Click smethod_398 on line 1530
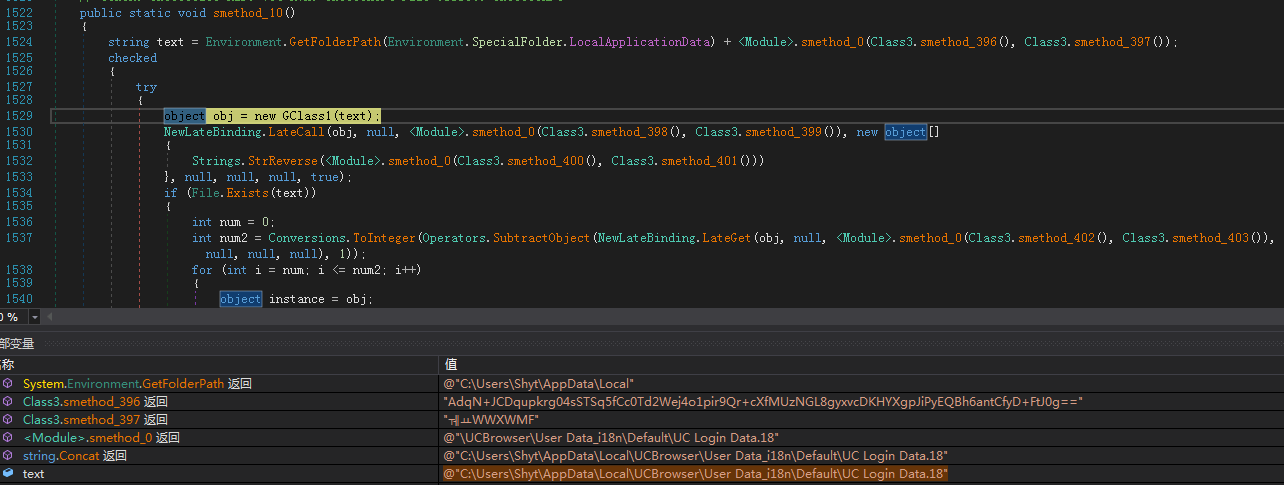This screenshot has width=1284, height=485. (x=629, y=132)
